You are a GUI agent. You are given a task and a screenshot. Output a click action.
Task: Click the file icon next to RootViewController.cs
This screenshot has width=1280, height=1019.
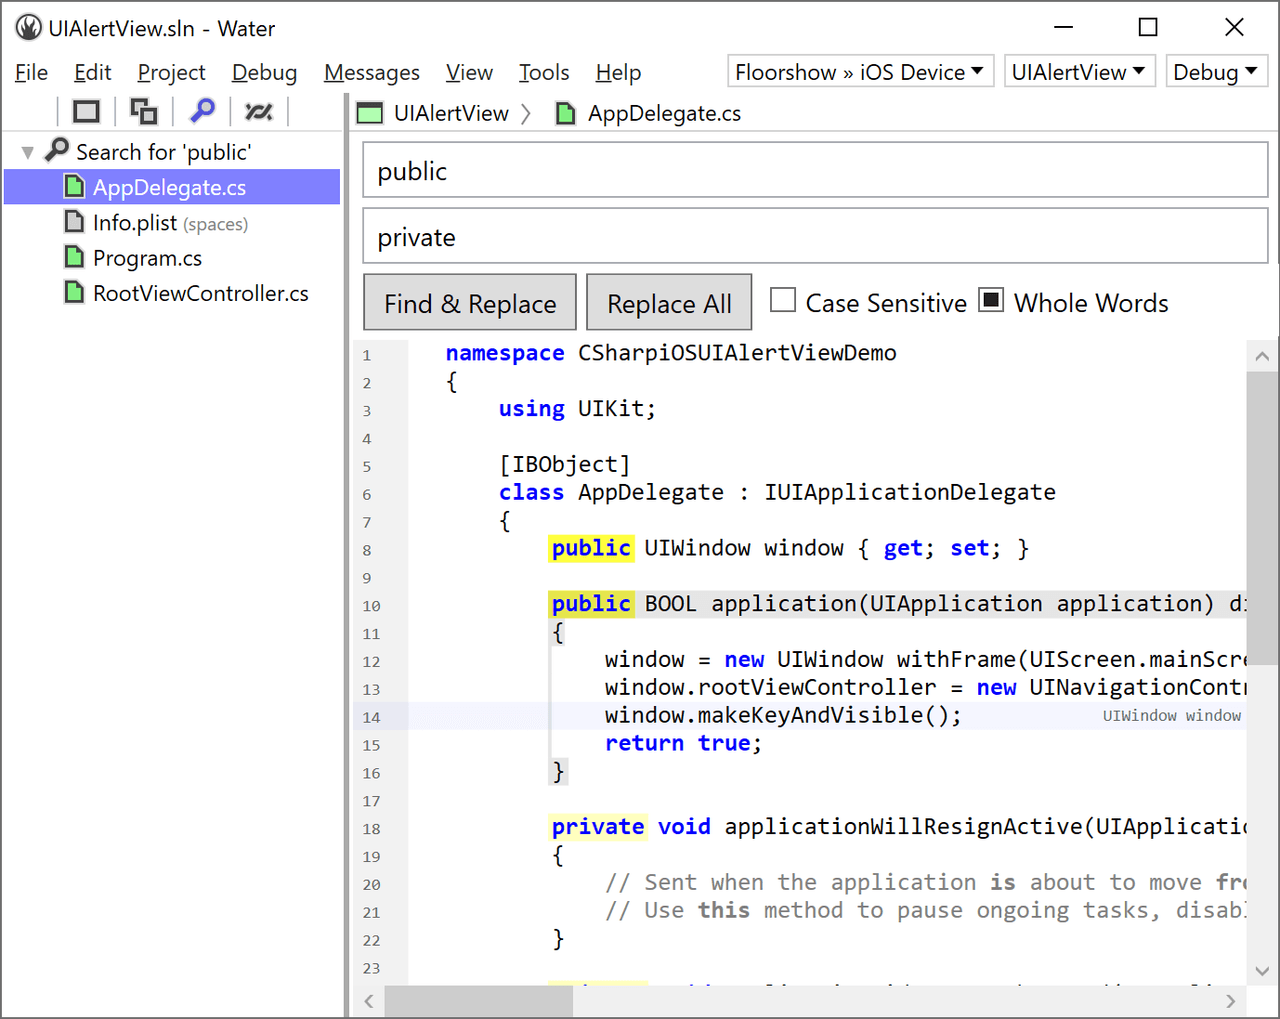[x=74, y=292]
